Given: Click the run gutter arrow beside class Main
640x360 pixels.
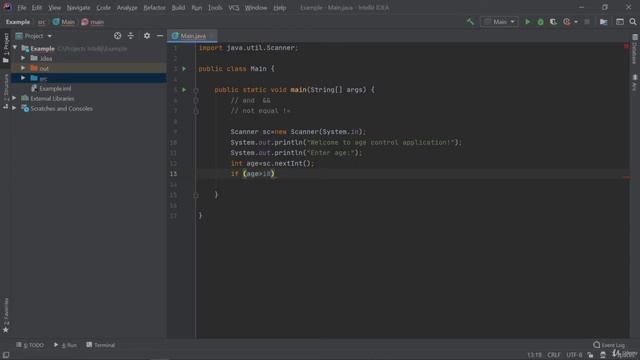Looking at the screenshot, I should pyautogui.click(x=184, y=69).
